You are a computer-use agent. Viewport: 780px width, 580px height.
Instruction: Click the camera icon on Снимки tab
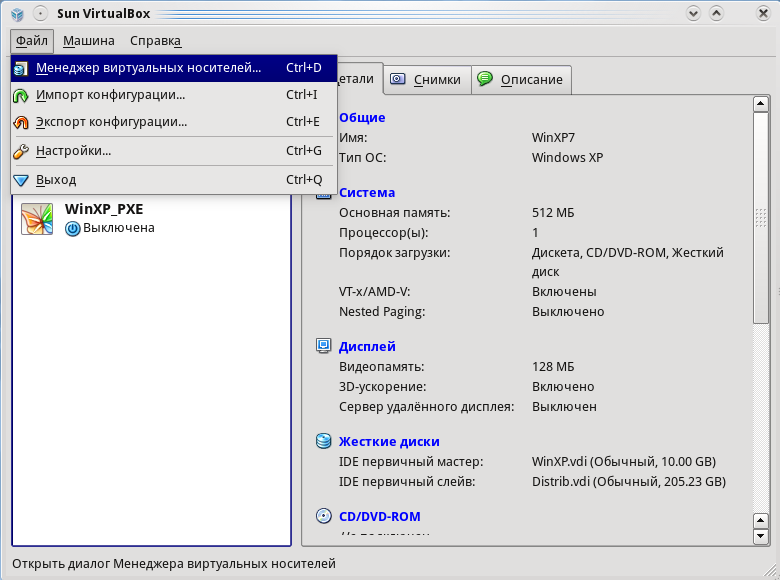click(x=397, y=79)
